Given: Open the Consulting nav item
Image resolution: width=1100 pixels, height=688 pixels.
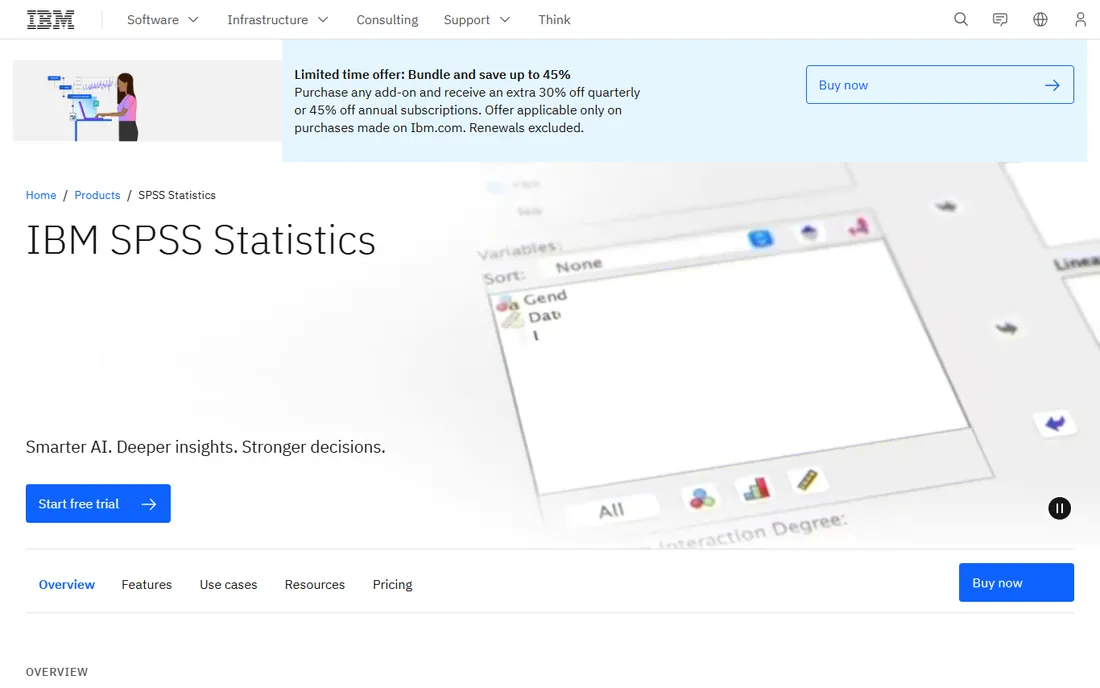Looking at the screenshot, I should tap(387, 20).
